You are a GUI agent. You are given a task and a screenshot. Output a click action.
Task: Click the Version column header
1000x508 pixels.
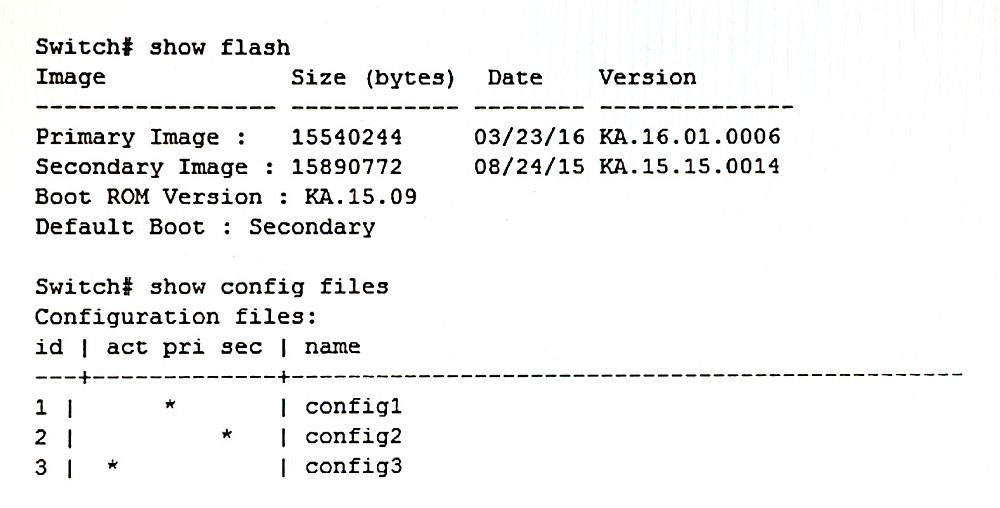(x=647, y=77)
